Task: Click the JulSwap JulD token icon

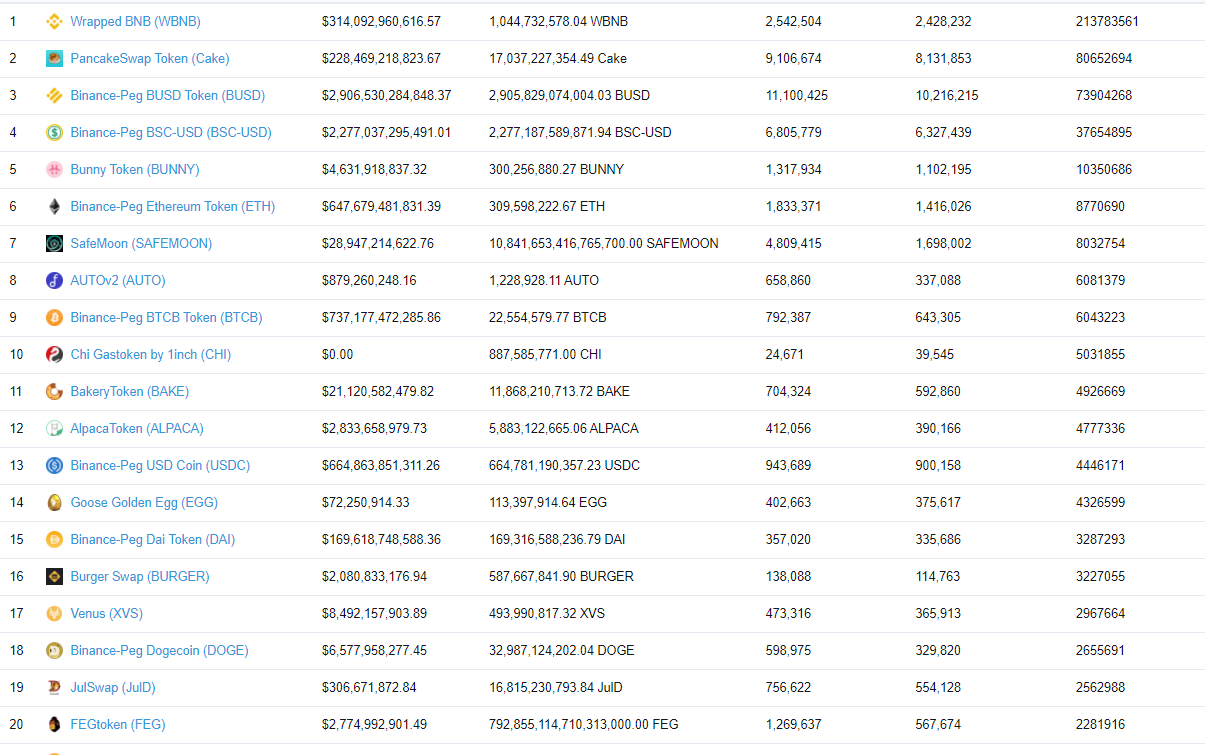Action: 54,687
